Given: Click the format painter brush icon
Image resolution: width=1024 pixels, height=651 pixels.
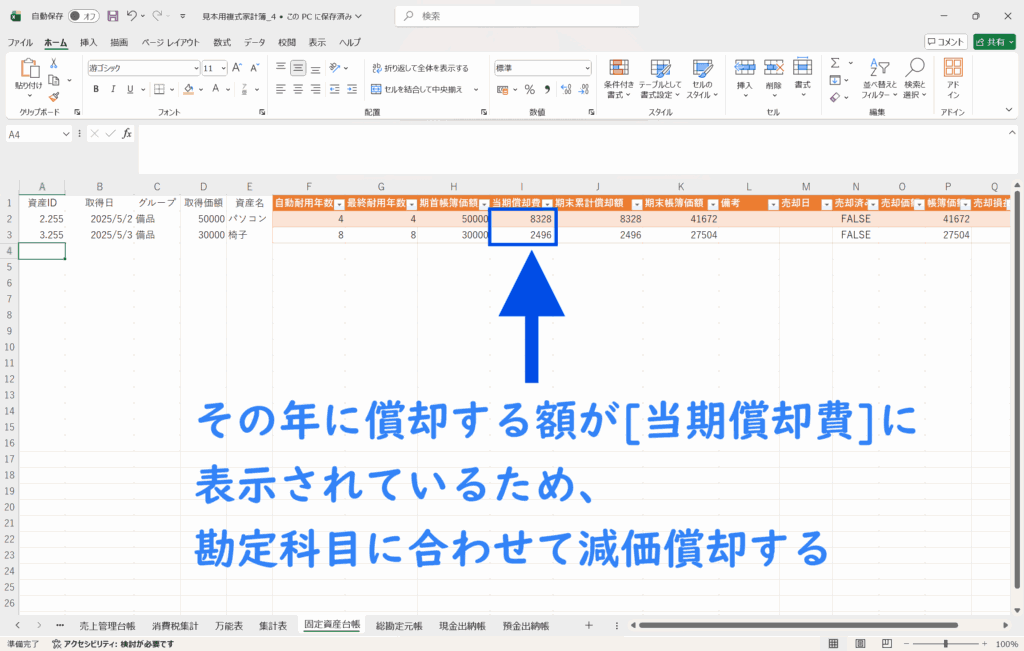Looking at the screenshot, I should pyautogui.click(x=53, y=97).
